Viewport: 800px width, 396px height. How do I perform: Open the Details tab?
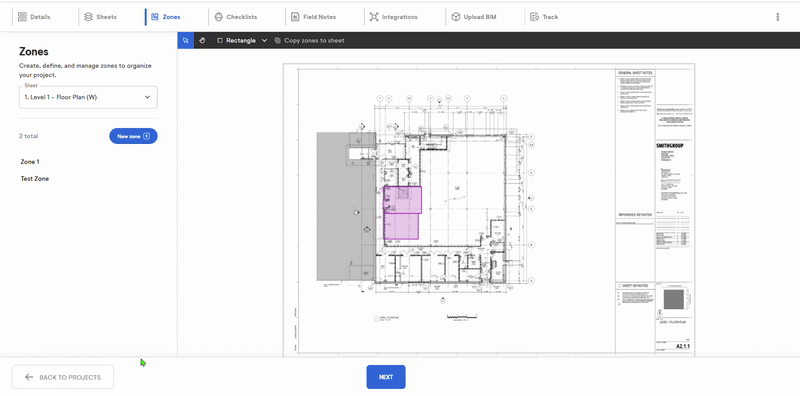[x=34, y=17]
